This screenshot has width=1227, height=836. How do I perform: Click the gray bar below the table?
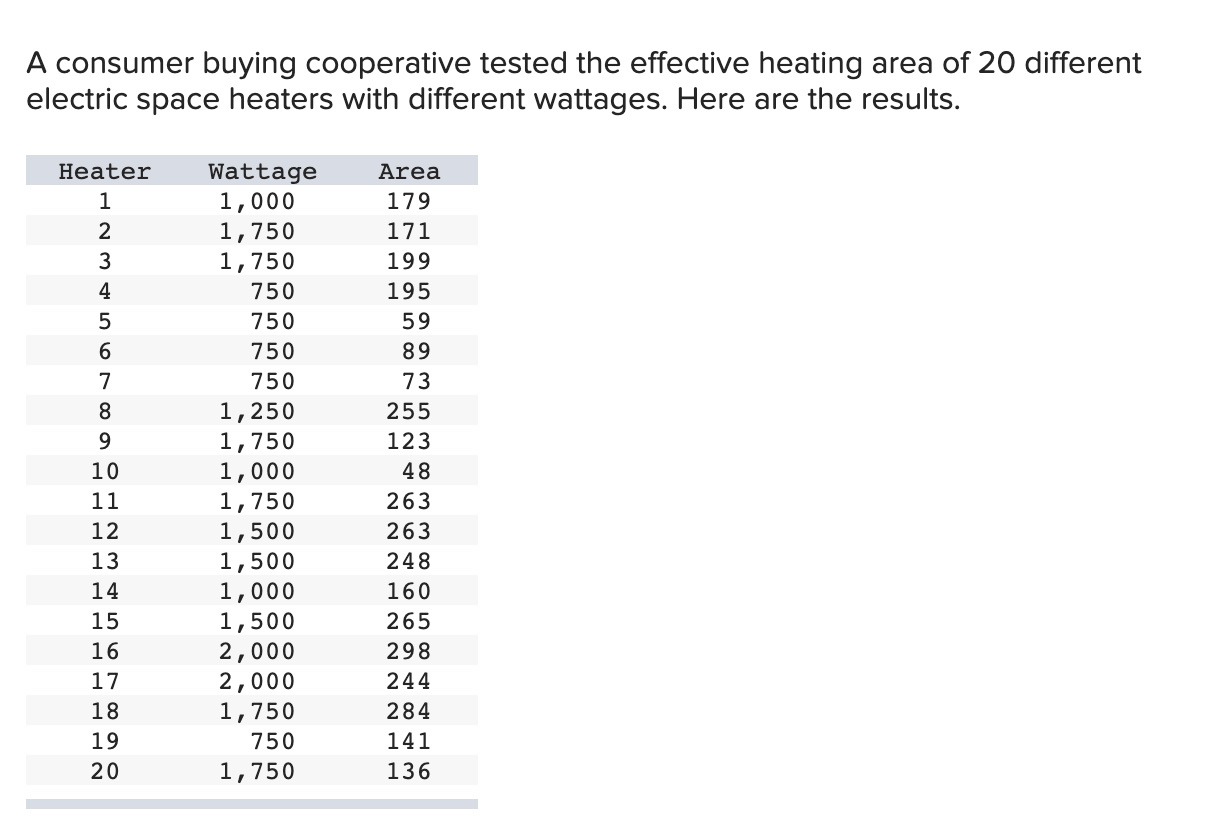click(x=251, y=803)
